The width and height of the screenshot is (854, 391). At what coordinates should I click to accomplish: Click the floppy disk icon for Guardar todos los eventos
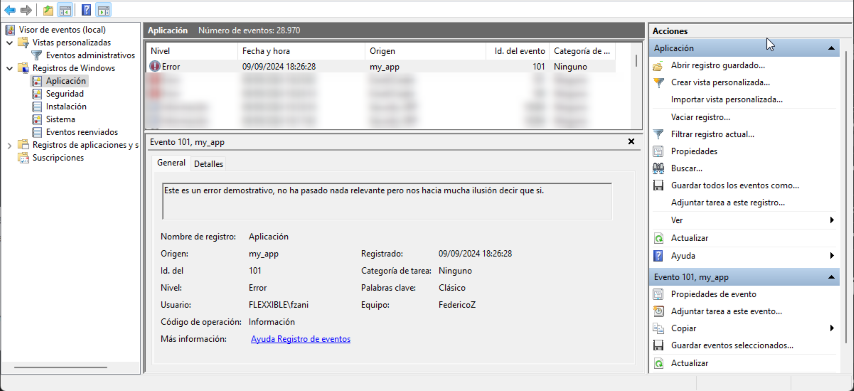click(658, 186)
